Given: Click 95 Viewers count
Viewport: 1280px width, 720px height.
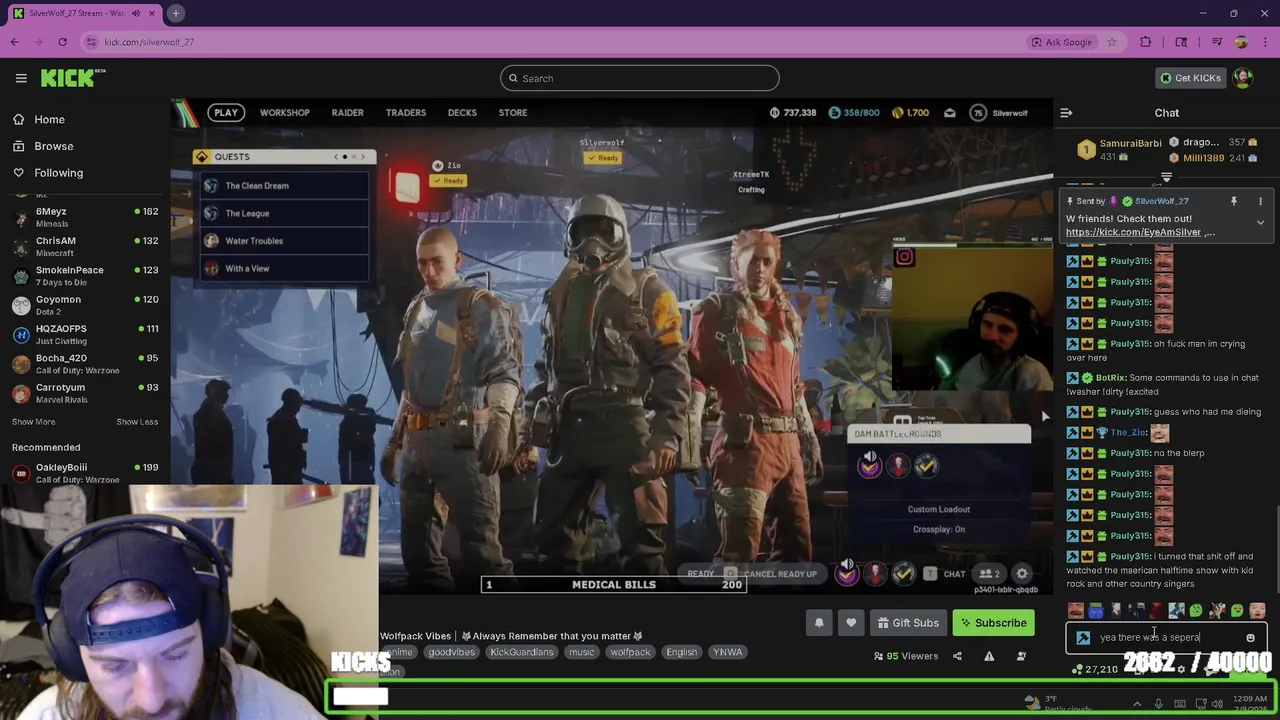Looking at the screenshot, I should pyautogui.click(x=906, y=656).
